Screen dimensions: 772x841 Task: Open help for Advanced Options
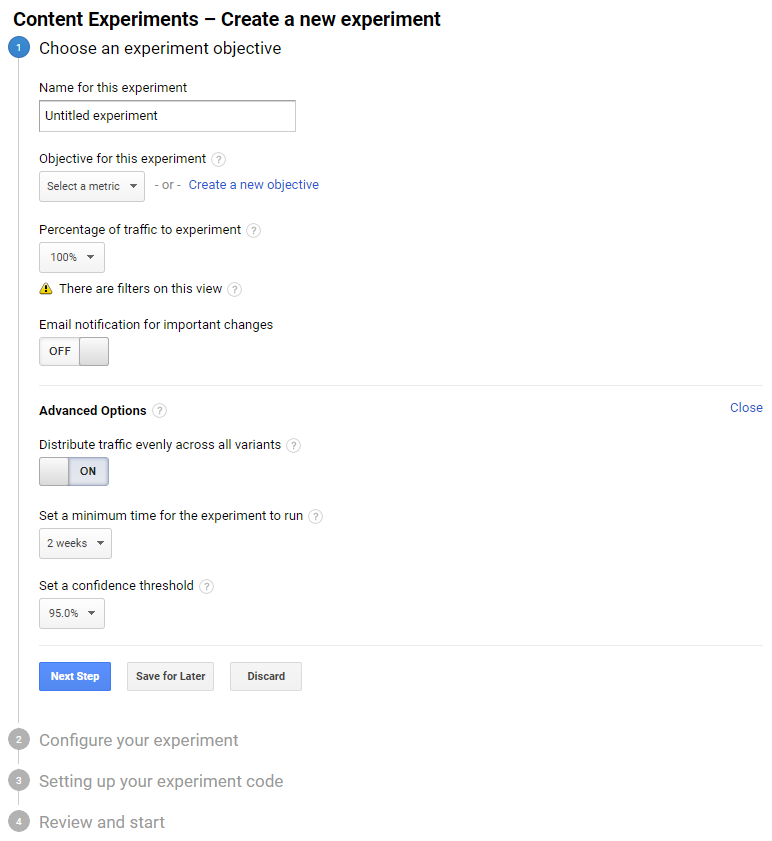tap(159, 410)
